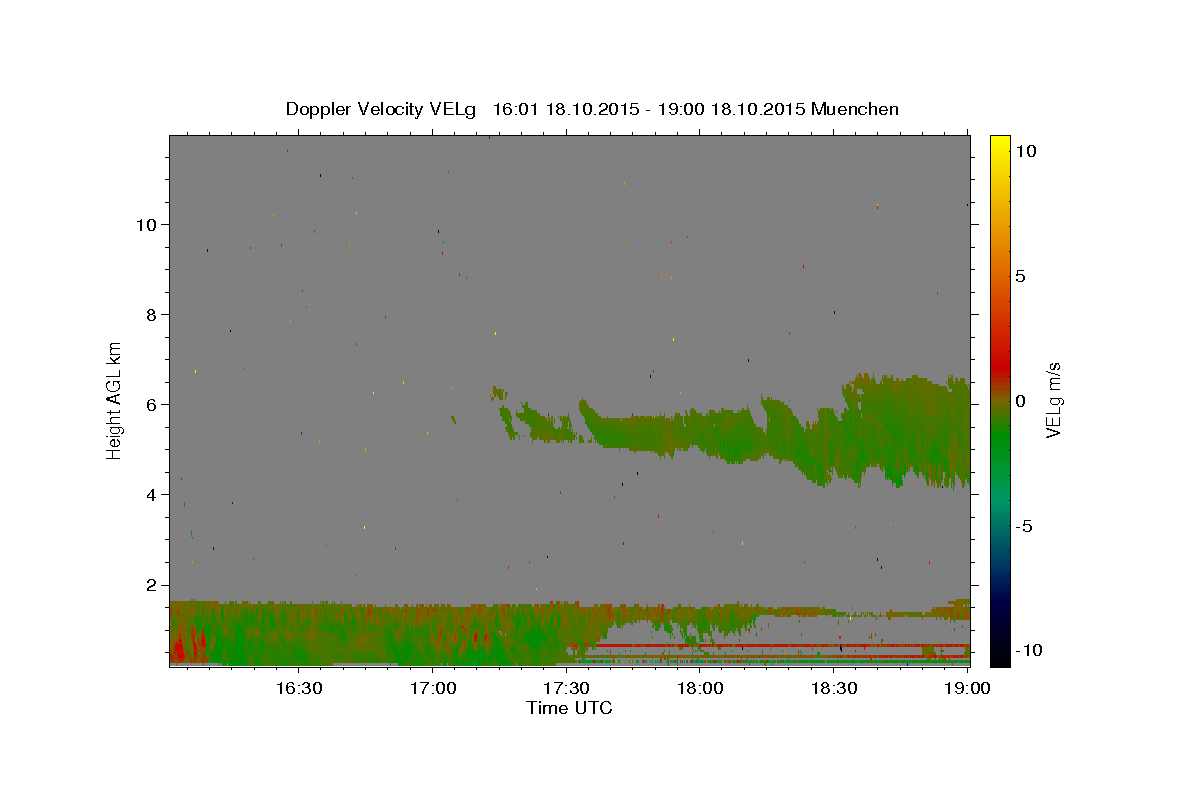Click the colorbar value 5 label
The image size is (1200, 800).
tap(1020, 276)
